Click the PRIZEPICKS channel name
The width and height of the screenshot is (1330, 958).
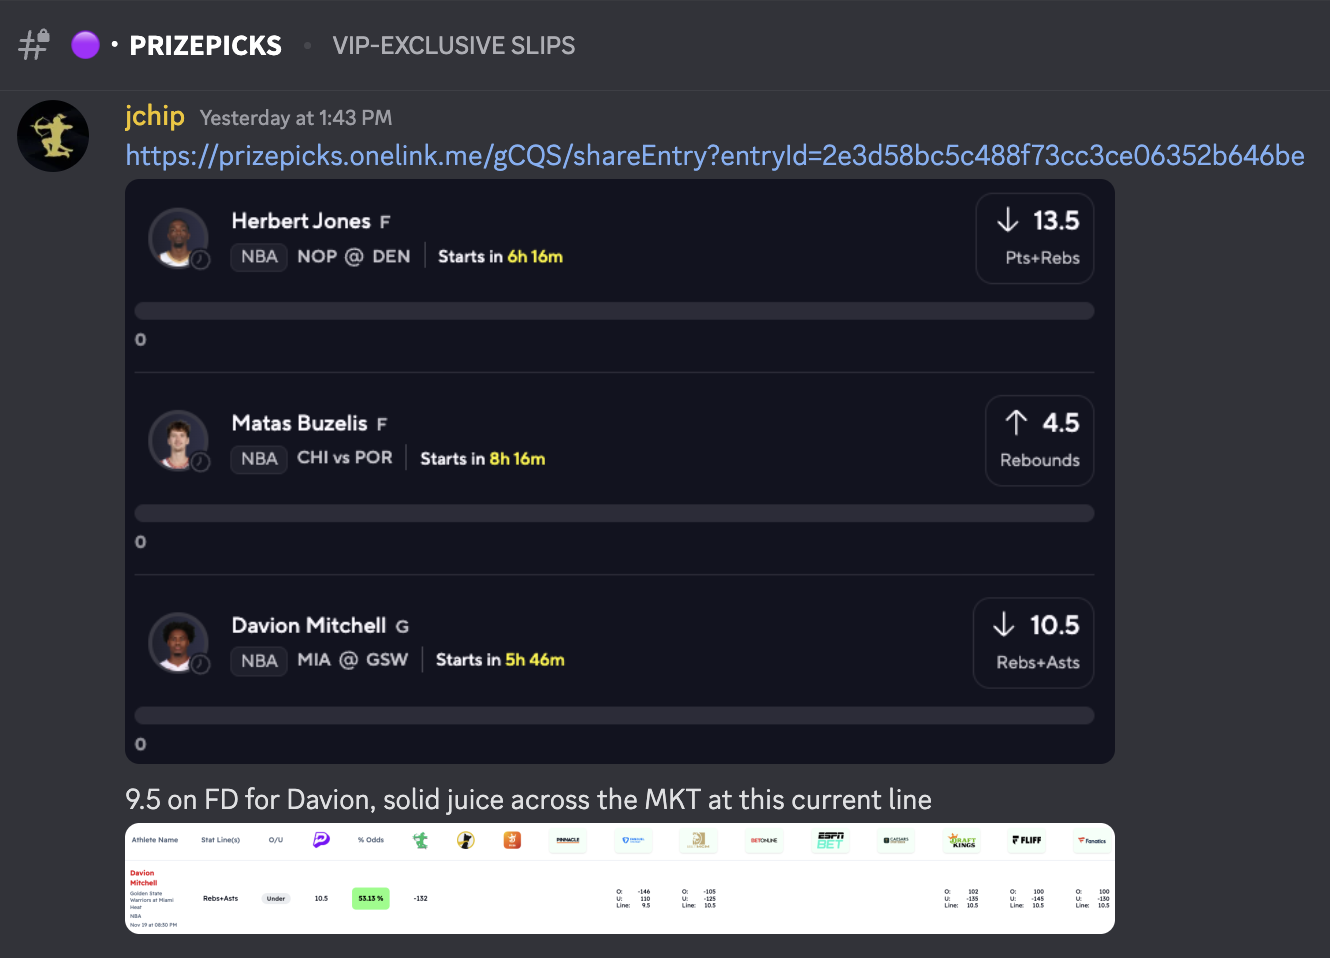pos(206,46)
